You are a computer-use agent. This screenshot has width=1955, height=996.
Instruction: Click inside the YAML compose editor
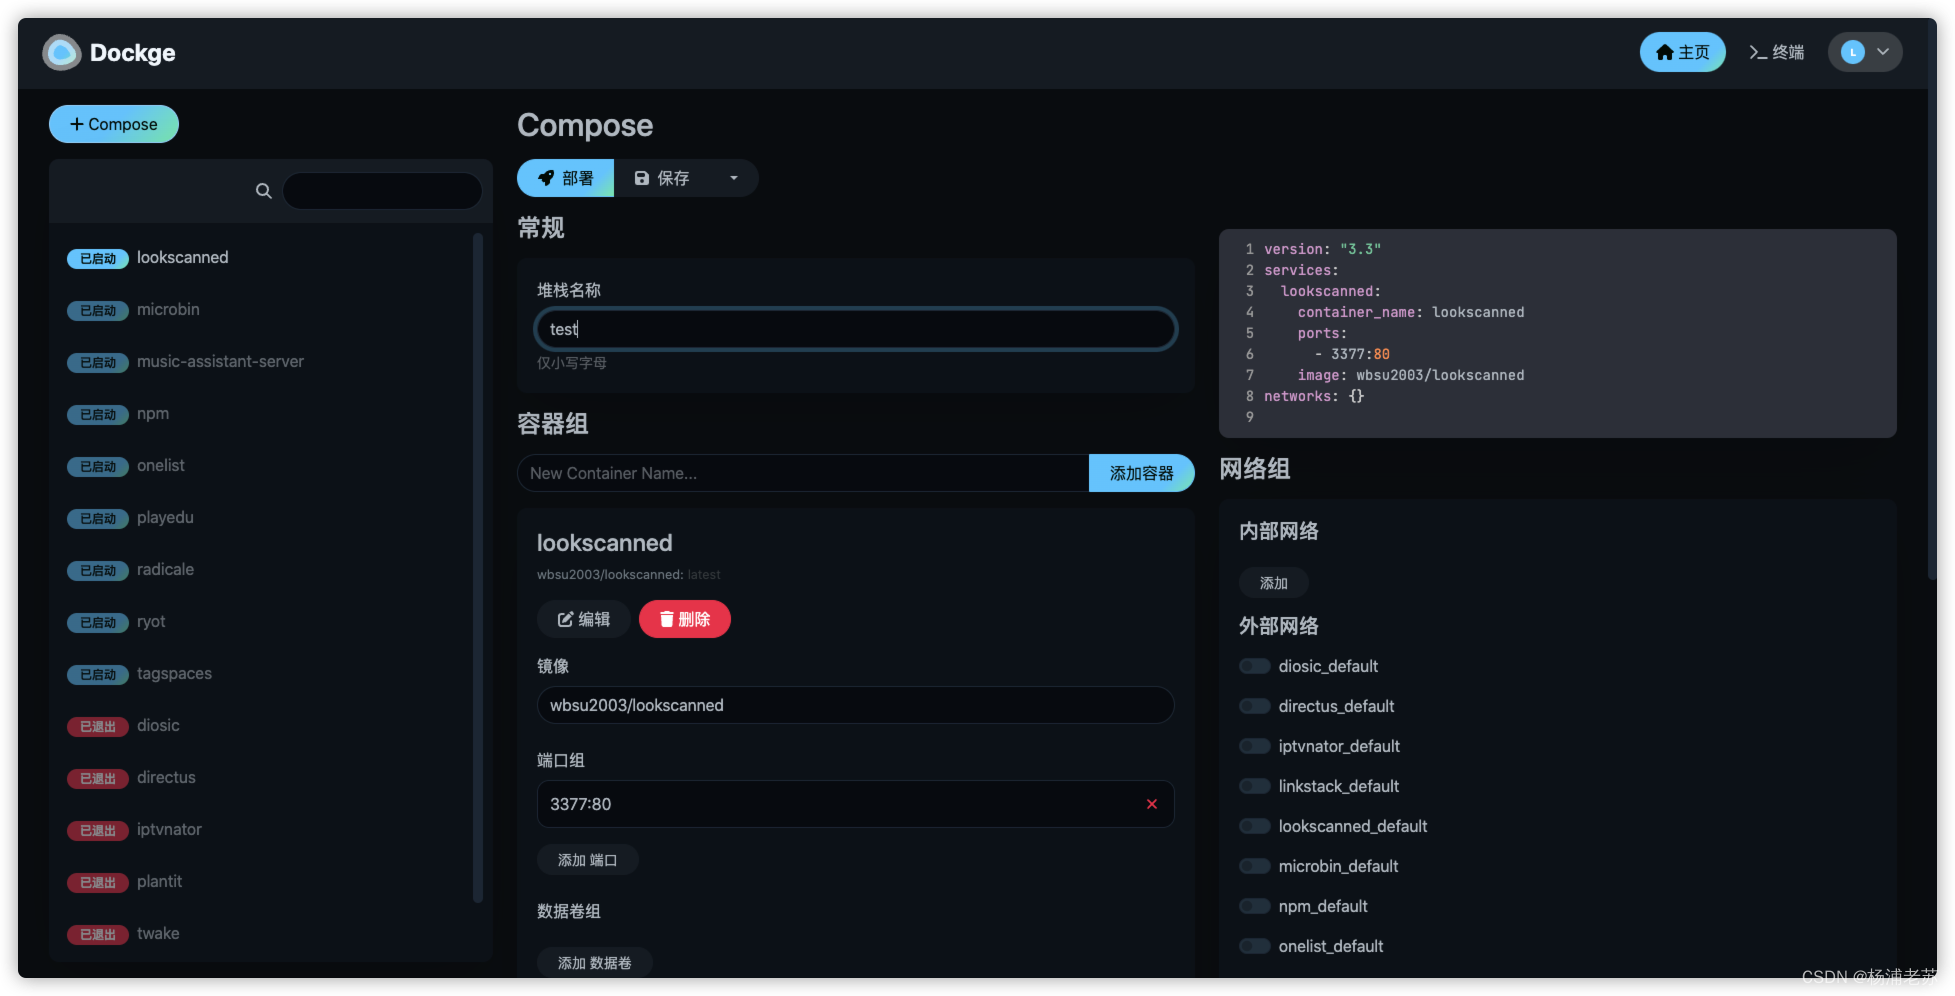1558,333
